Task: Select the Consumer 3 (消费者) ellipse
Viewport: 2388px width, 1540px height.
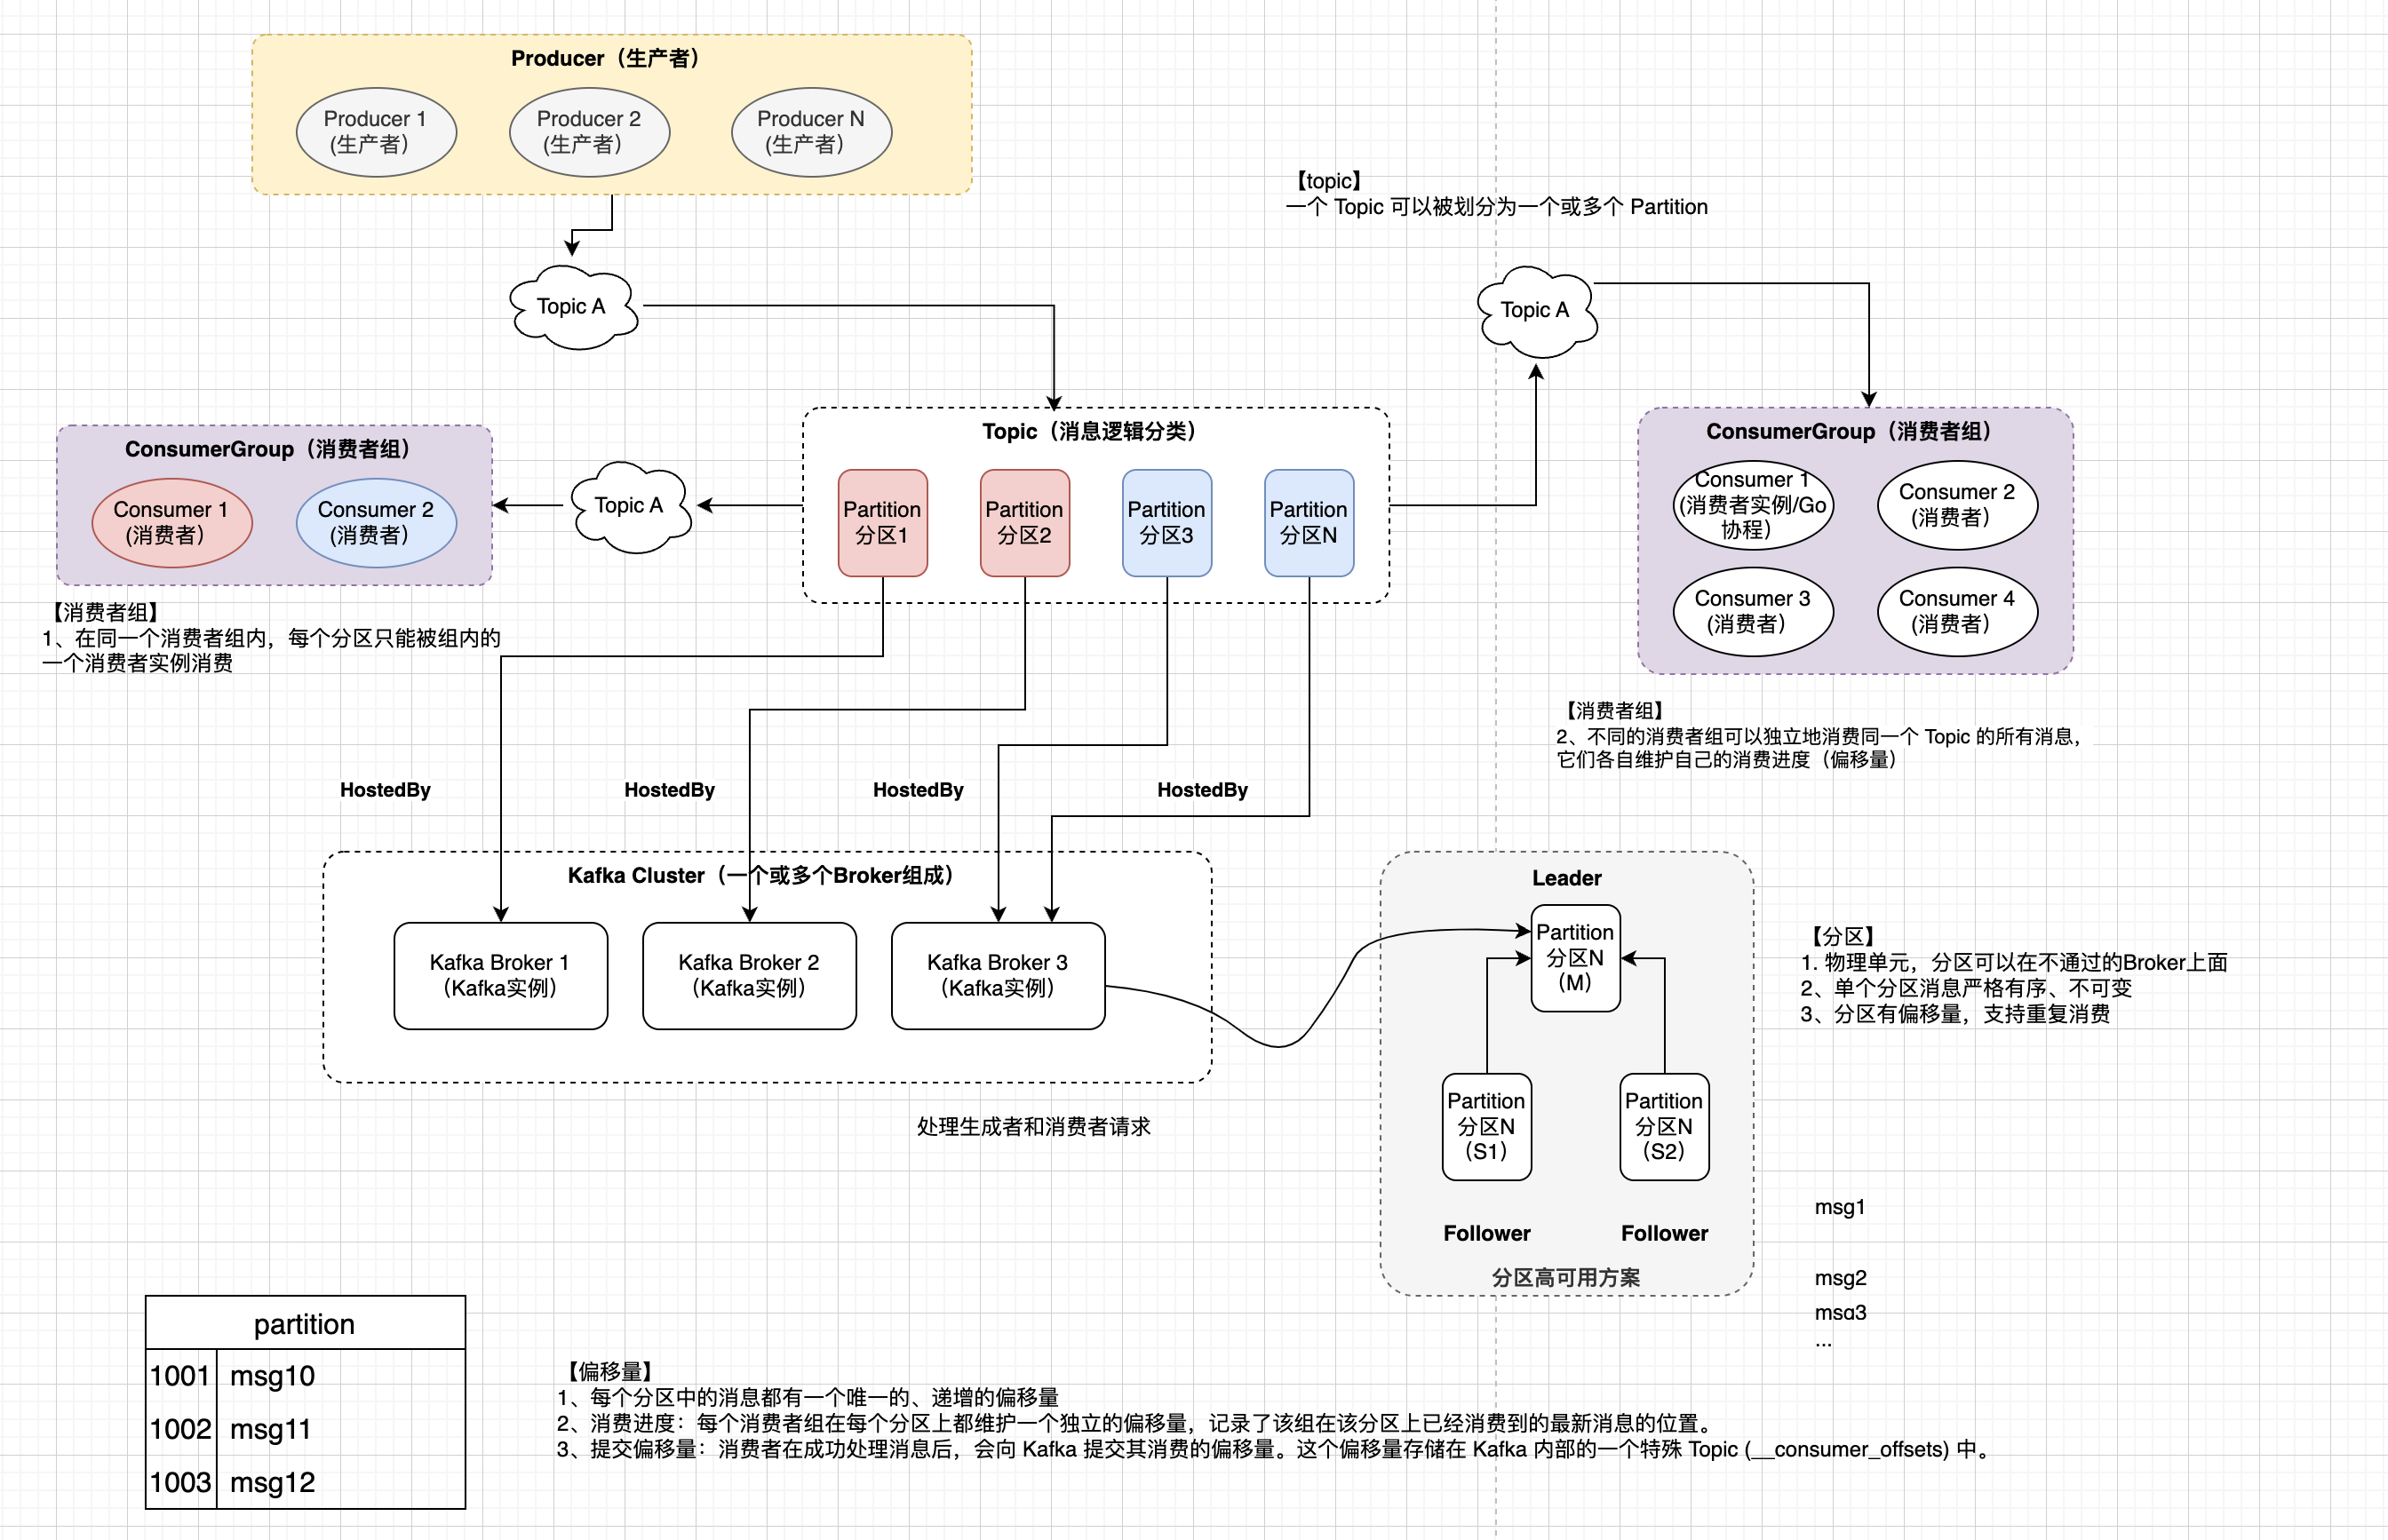Action: (1753, 612)
